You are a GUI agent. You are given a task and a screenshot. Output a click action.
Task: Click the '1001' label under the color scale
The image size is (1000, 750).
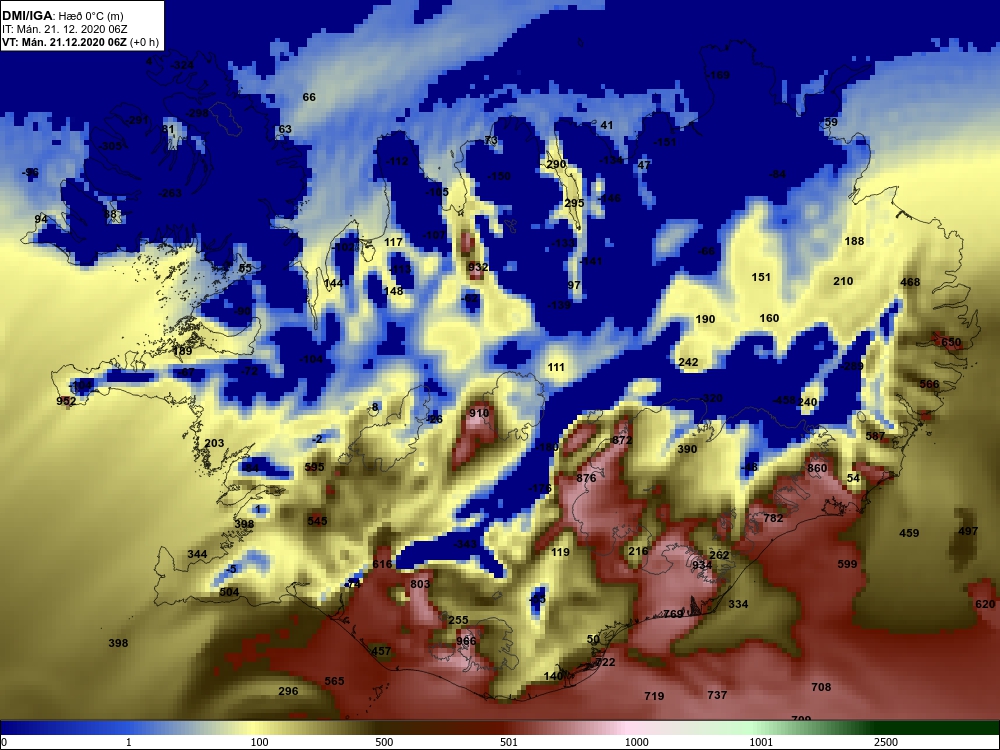click(x=761, y=742)
